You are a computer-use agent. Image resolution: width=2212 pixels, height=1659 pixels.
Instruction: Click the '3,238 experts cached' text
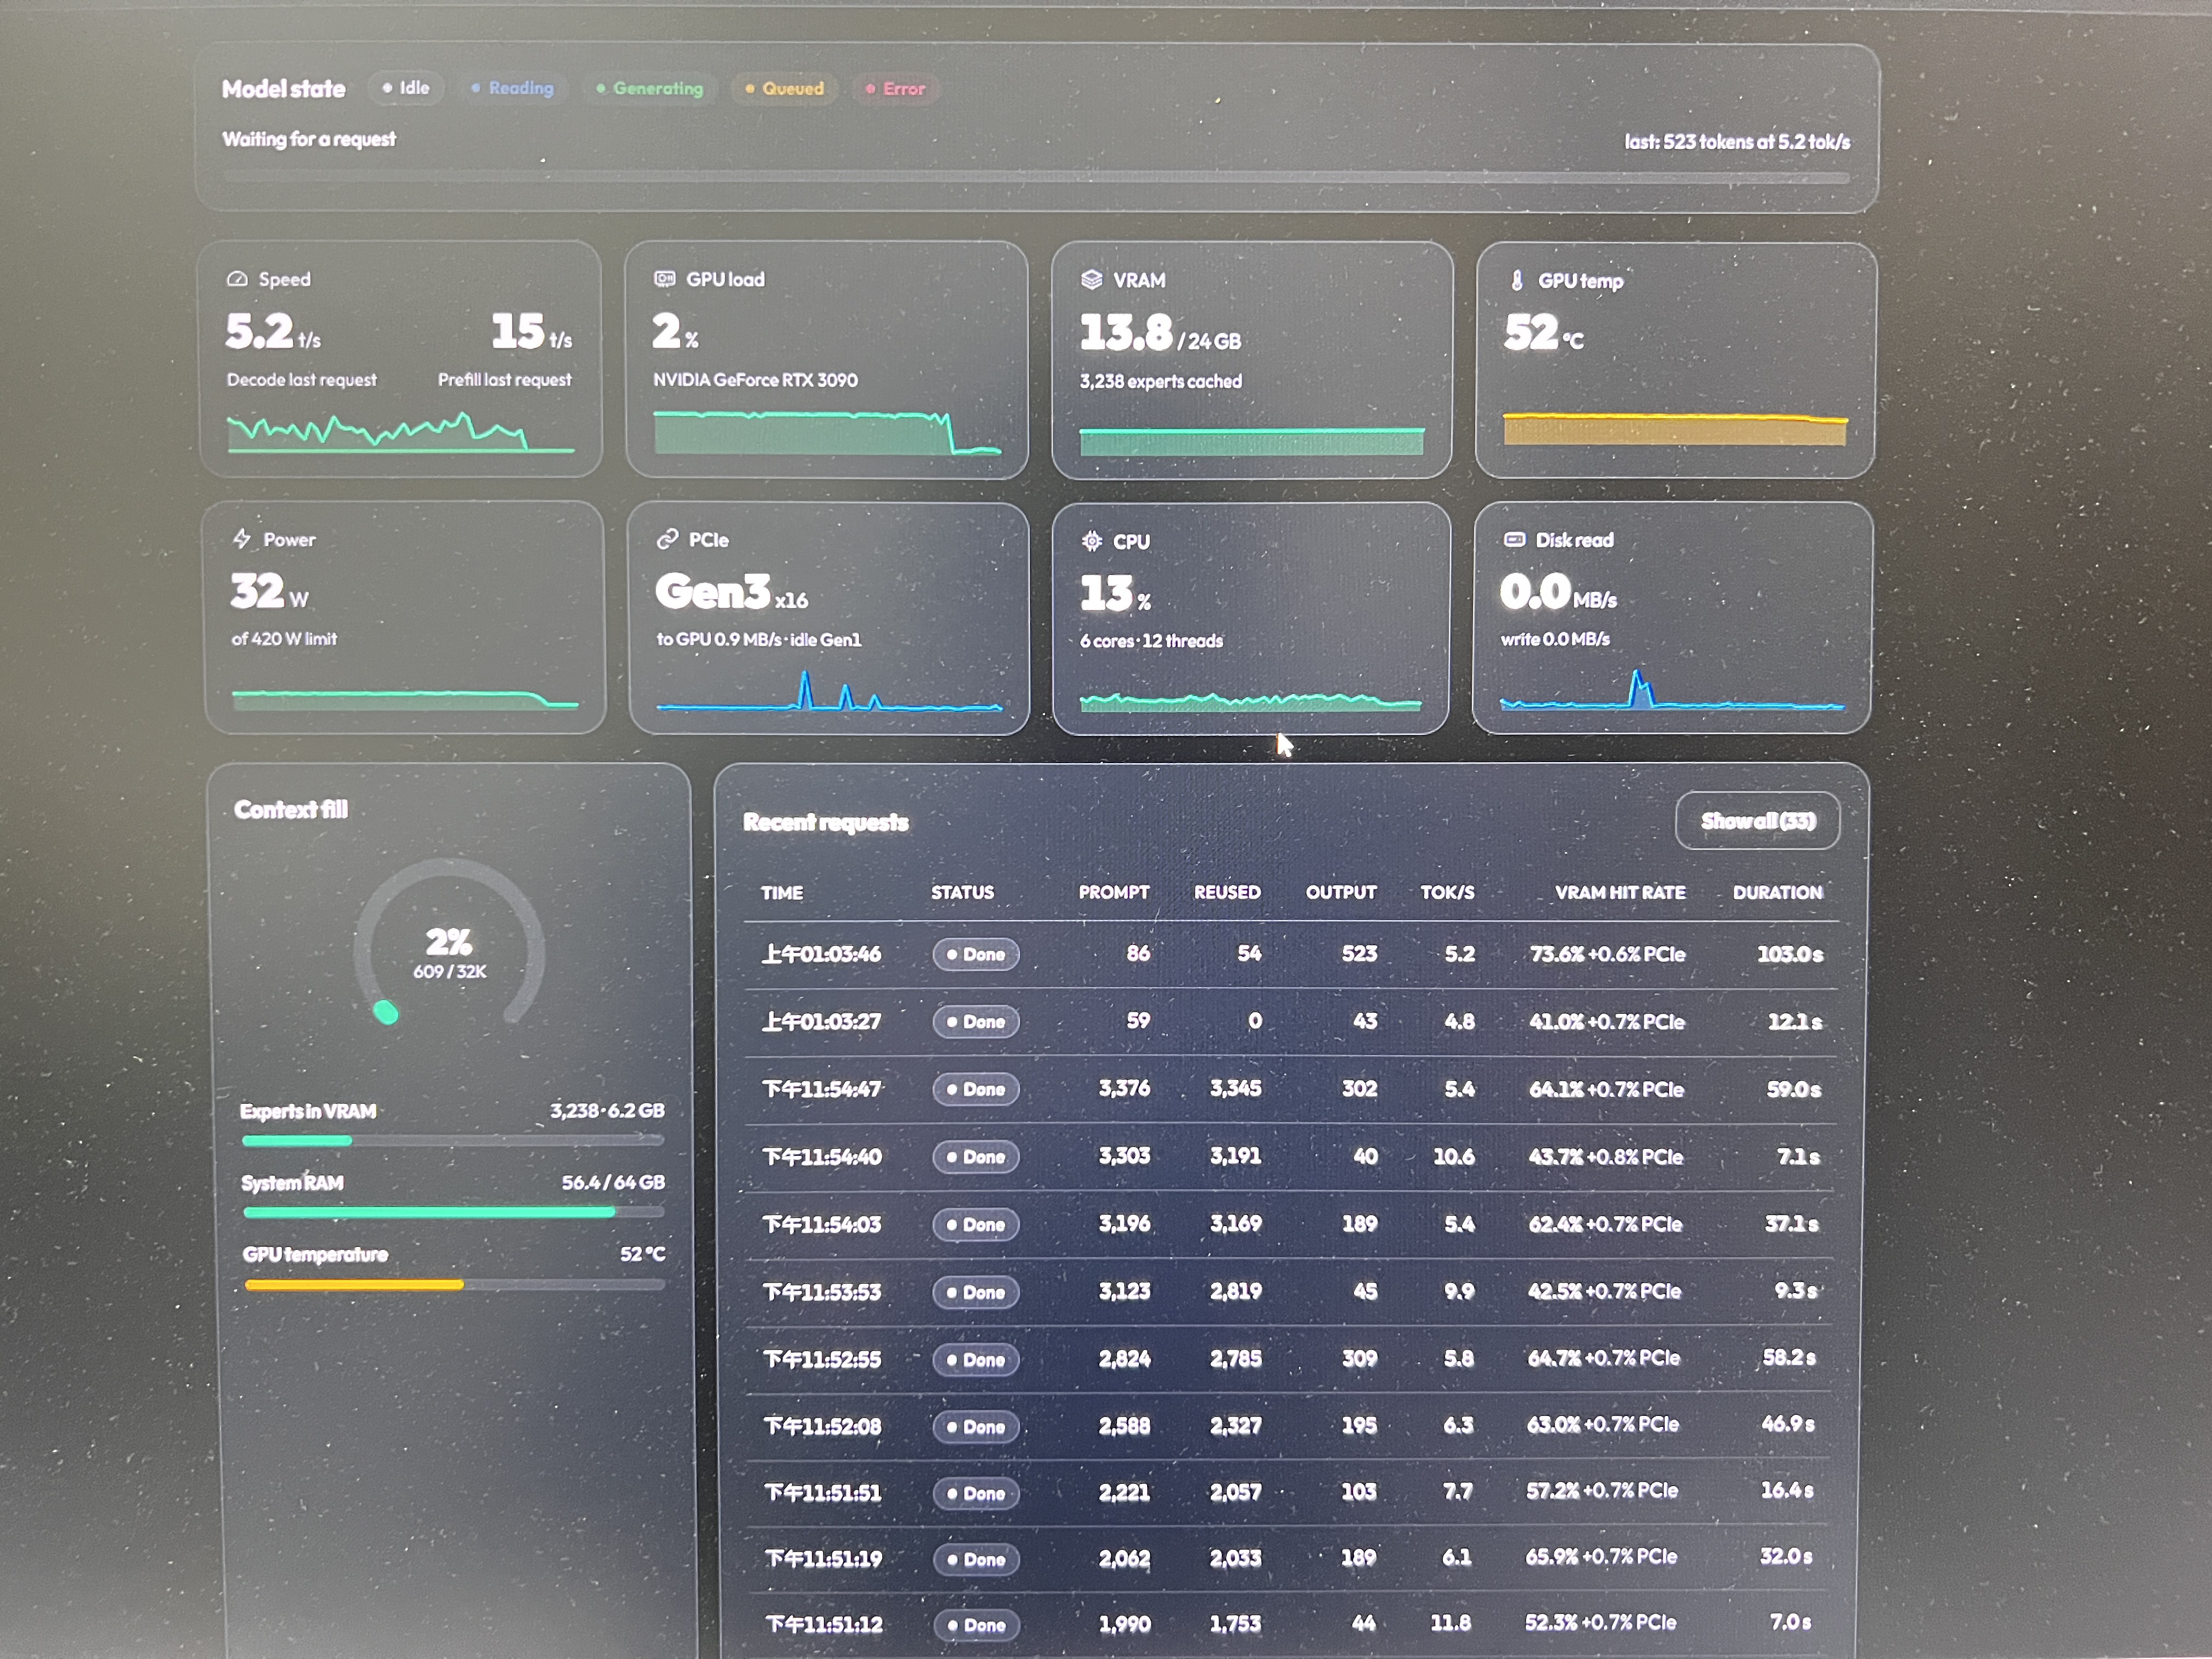1161,381
